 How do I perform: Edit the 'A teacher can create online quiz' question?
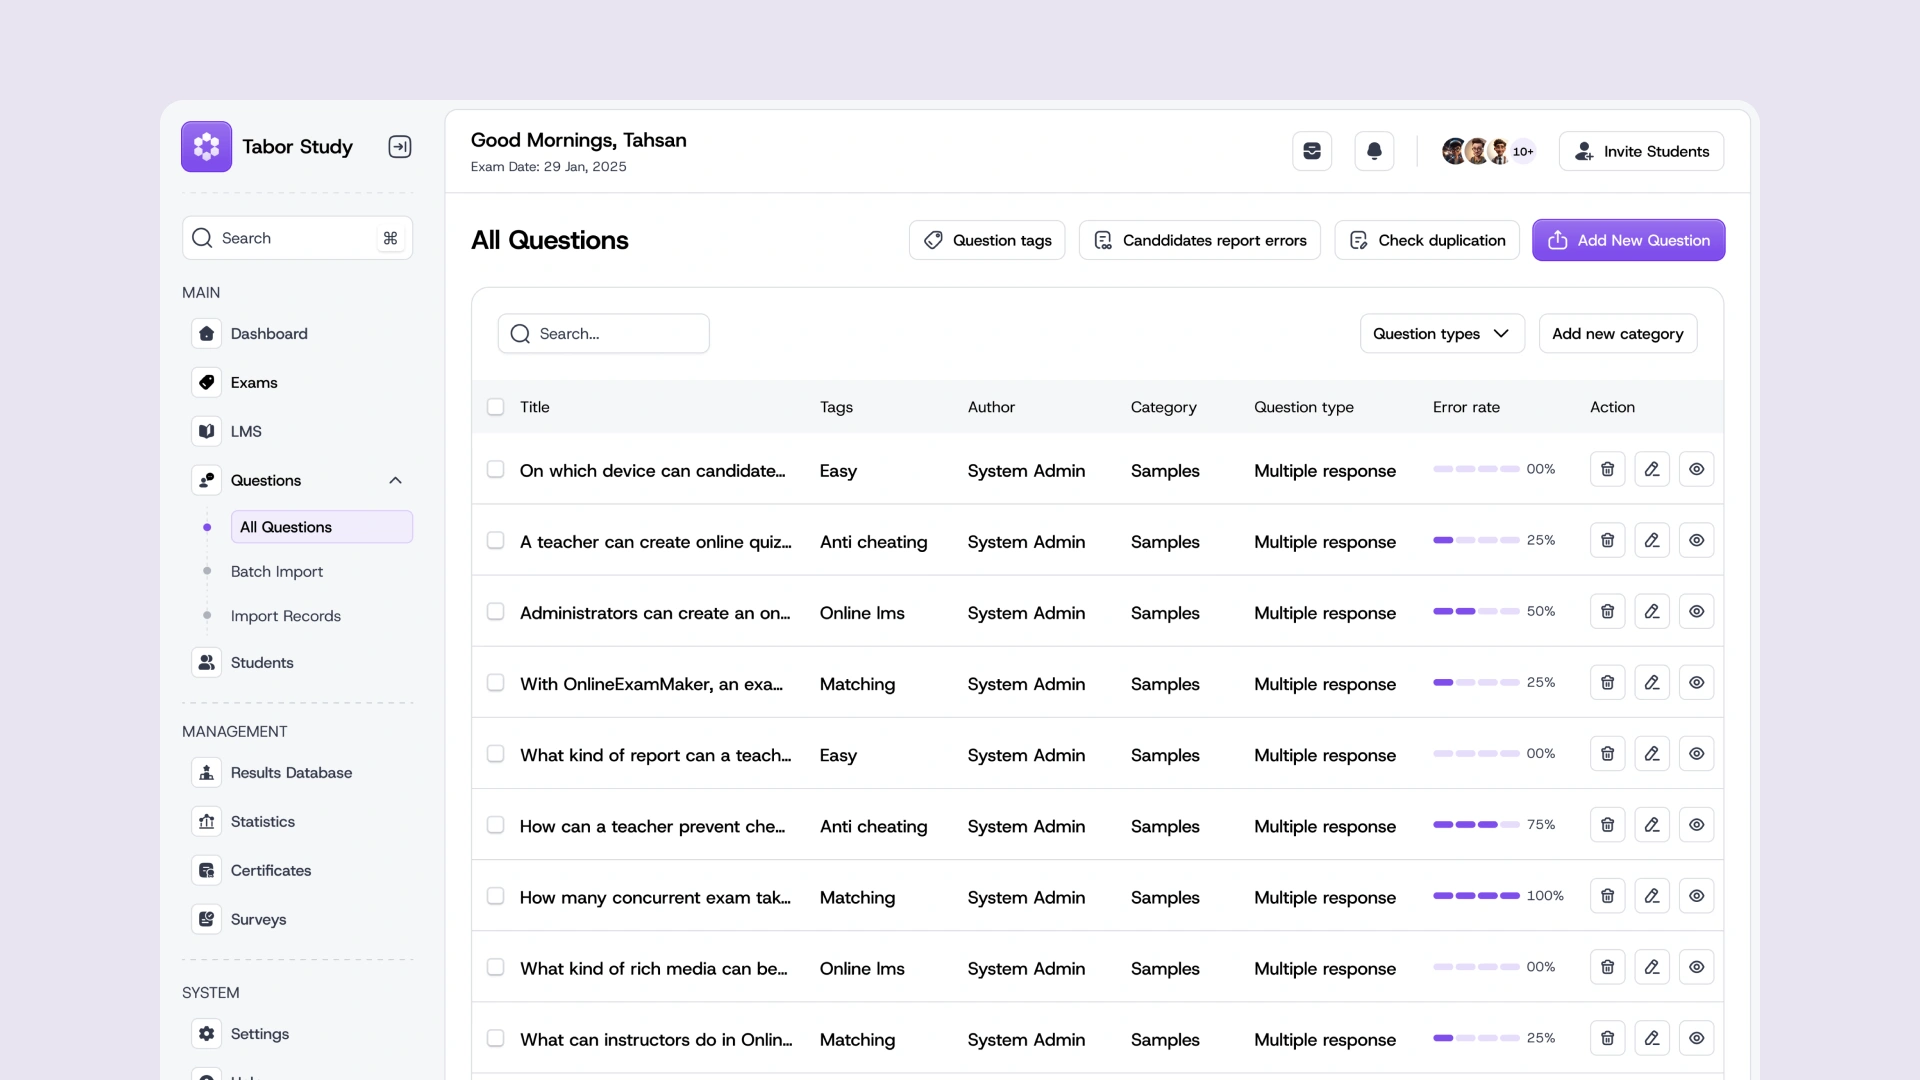(1652, 540)
